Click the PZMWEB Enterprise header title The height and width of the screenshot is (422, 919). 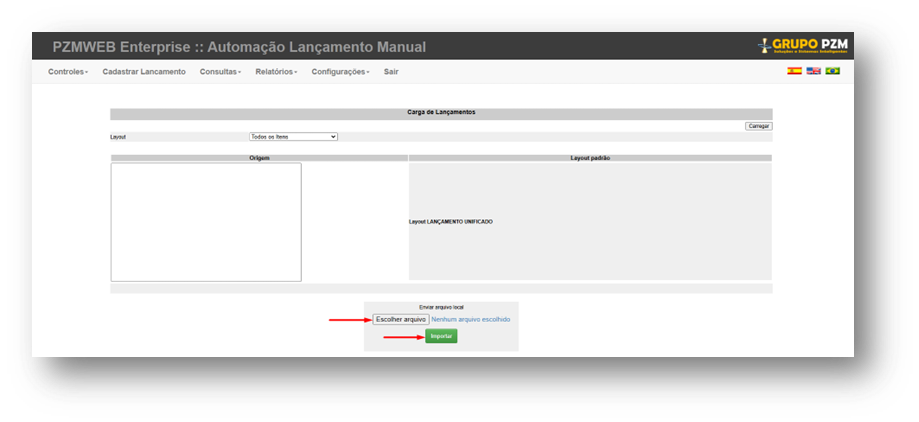coord(239,47)
